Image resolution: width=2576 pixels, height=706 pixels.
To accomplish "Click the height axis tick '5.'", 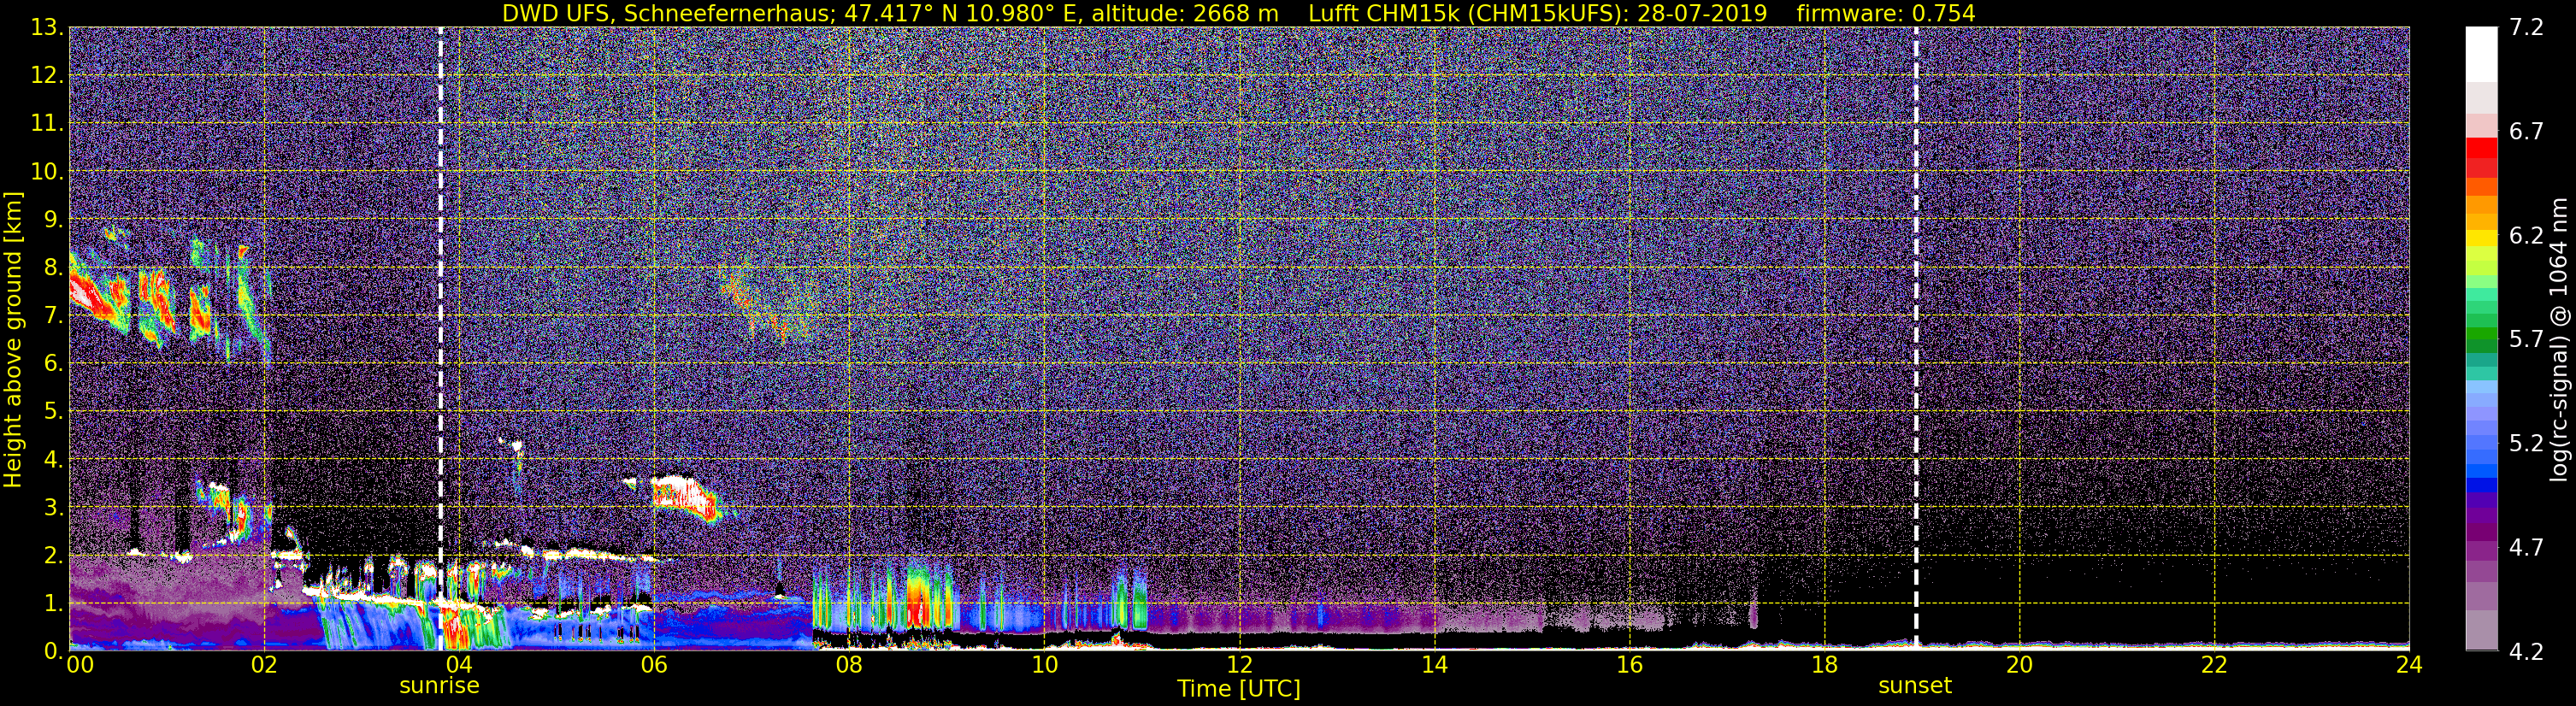I will [52, 412].
